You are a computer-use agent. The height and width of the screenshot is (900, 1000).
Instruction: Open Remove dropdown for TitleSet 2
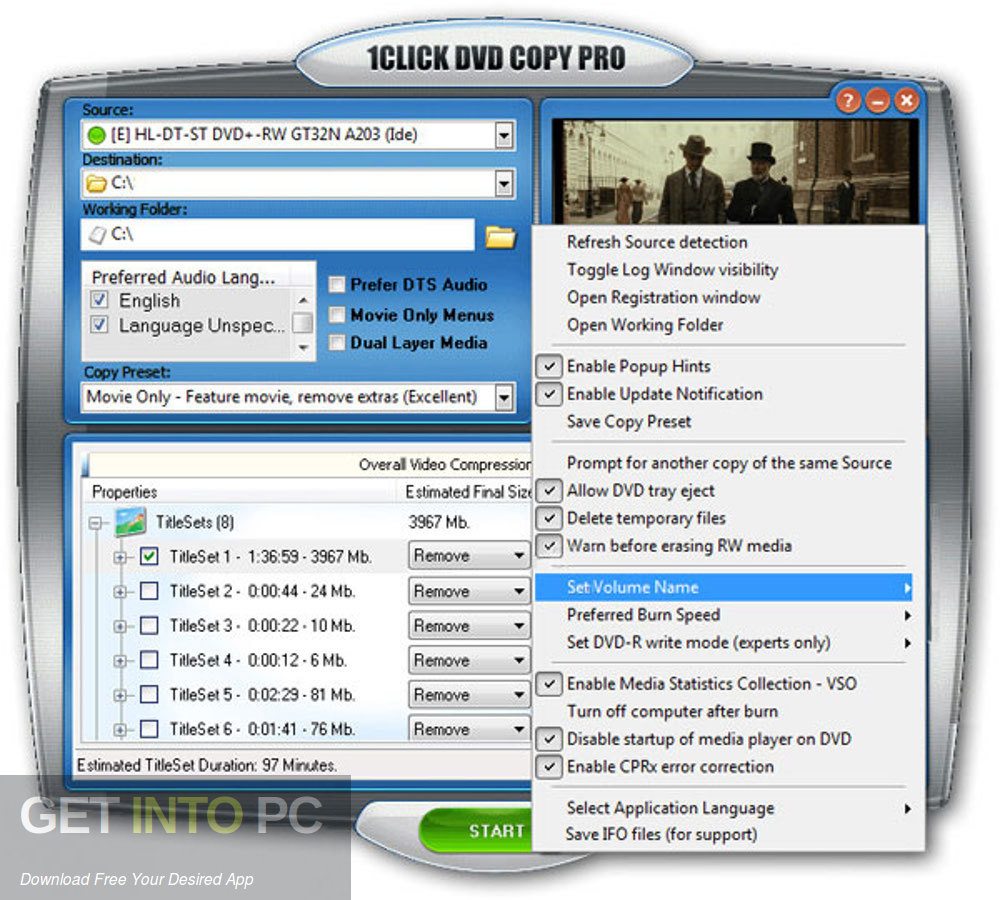469,591
